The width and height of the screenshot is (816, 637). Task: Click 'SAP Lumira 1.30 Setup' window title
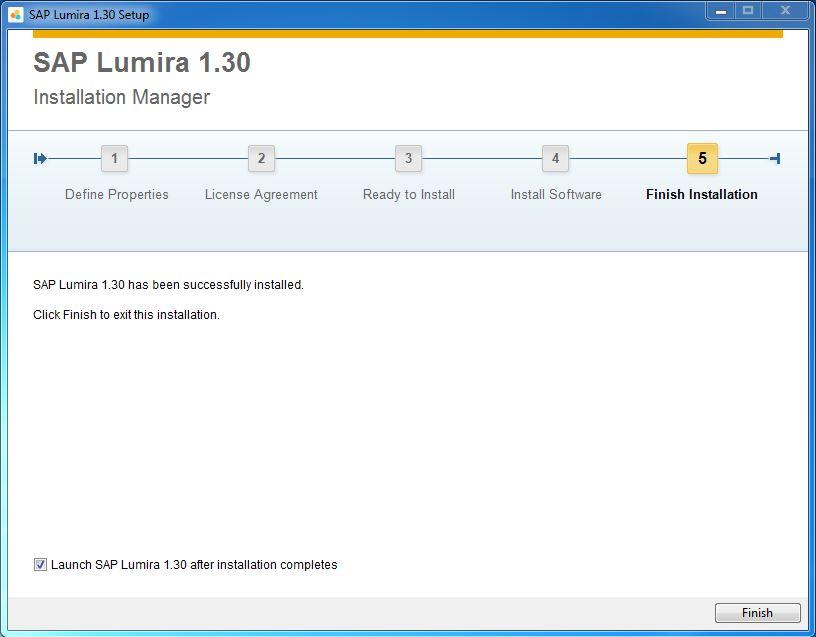point(89,15)
